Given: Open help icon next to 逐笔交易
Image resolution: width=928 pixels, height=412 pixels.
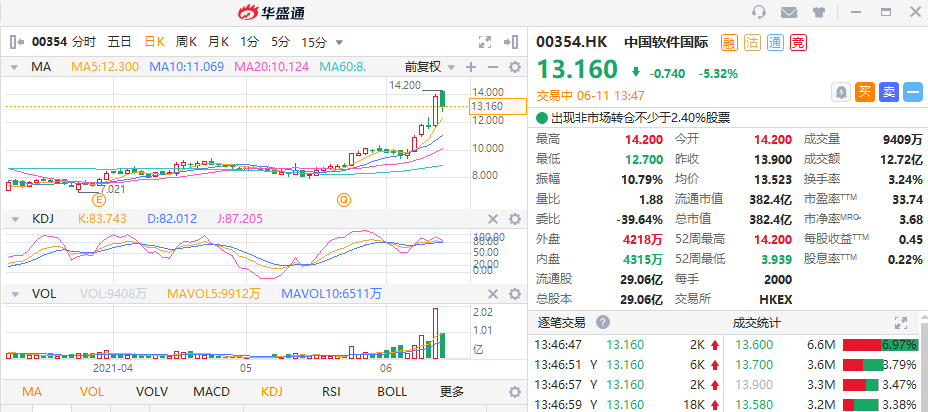Looking at the screenshot, I should point(603,323).
